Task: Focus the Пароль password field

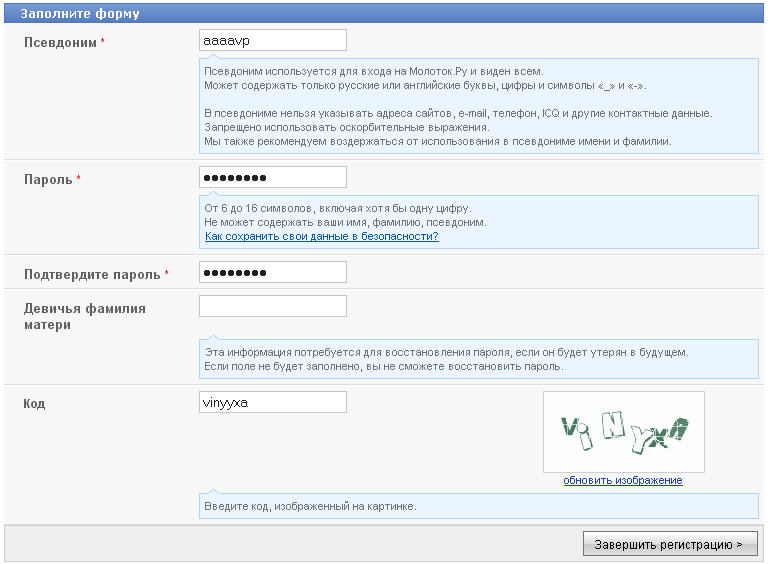Action: click(x=273, y=177)
